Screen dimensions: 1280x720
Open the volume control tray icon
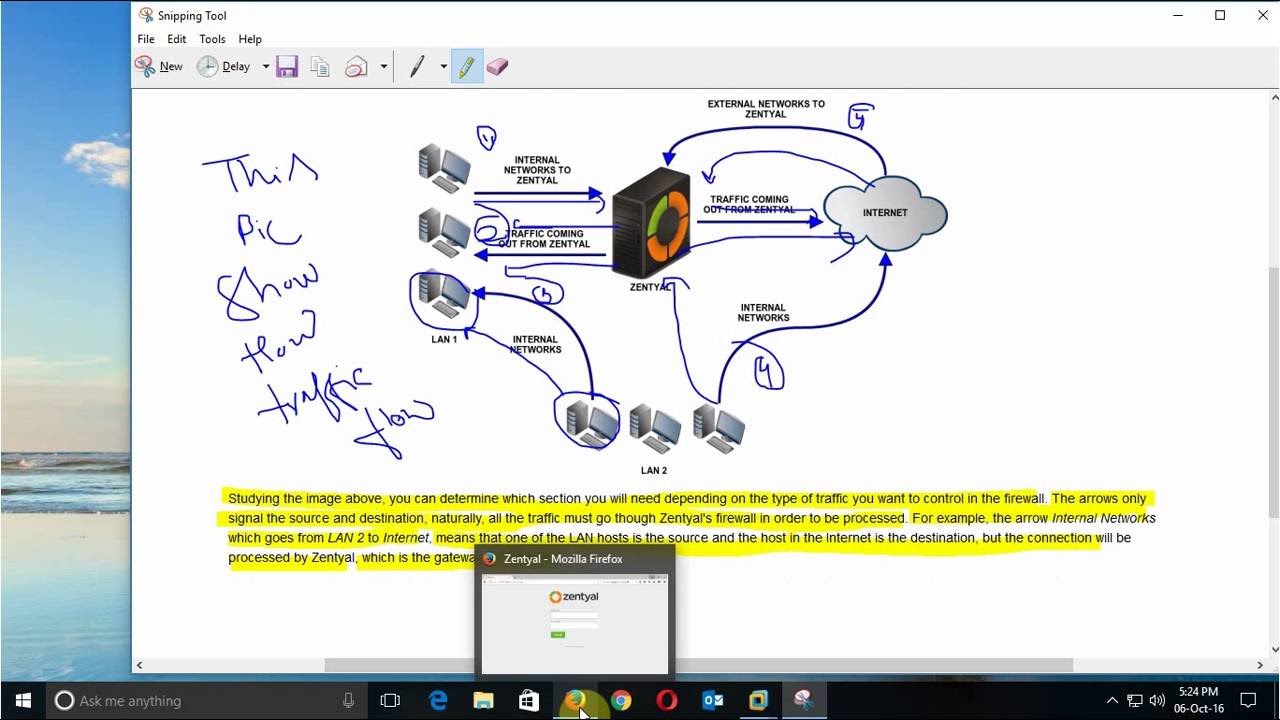point(1158,701)
